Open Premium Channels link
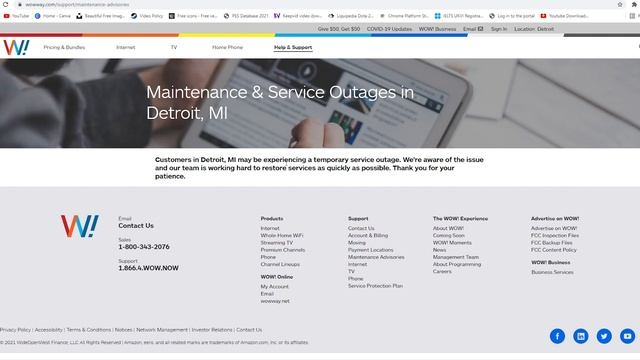The width and height of the screenshot is (640, 360). point(282,250)
